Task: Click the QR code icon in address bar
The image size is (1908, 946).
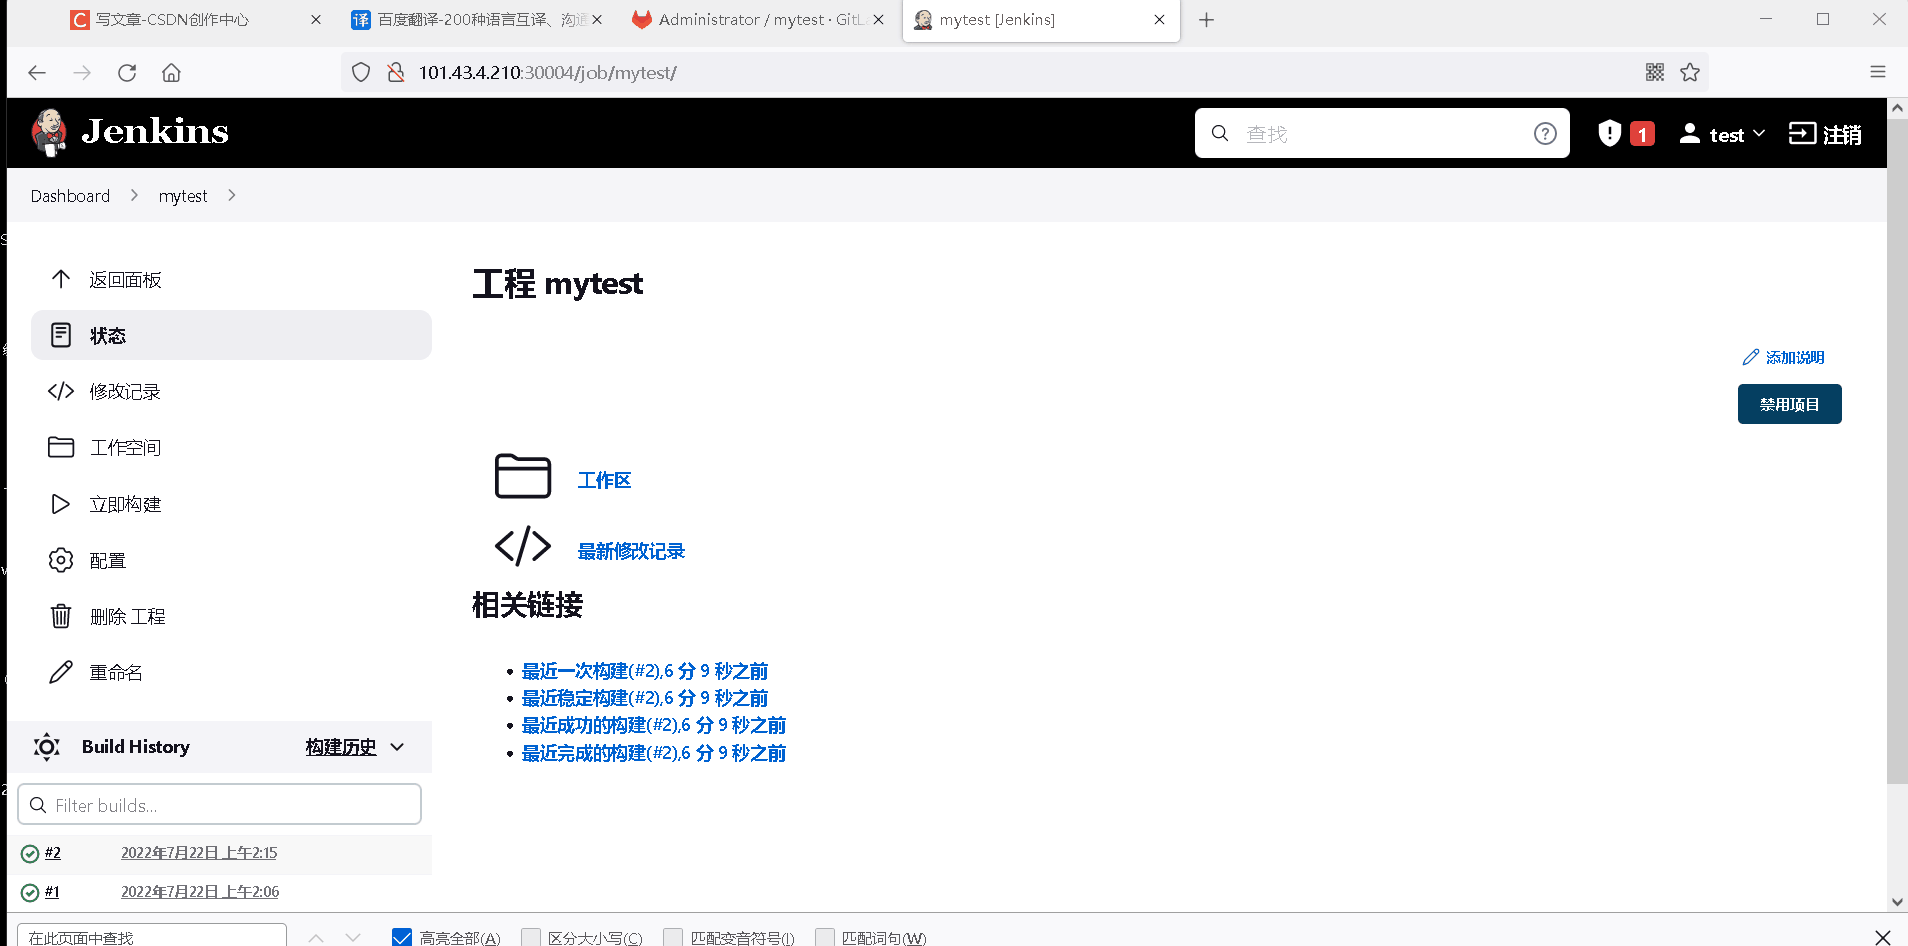Action: pyautogui.click(x=1655, y=72)
